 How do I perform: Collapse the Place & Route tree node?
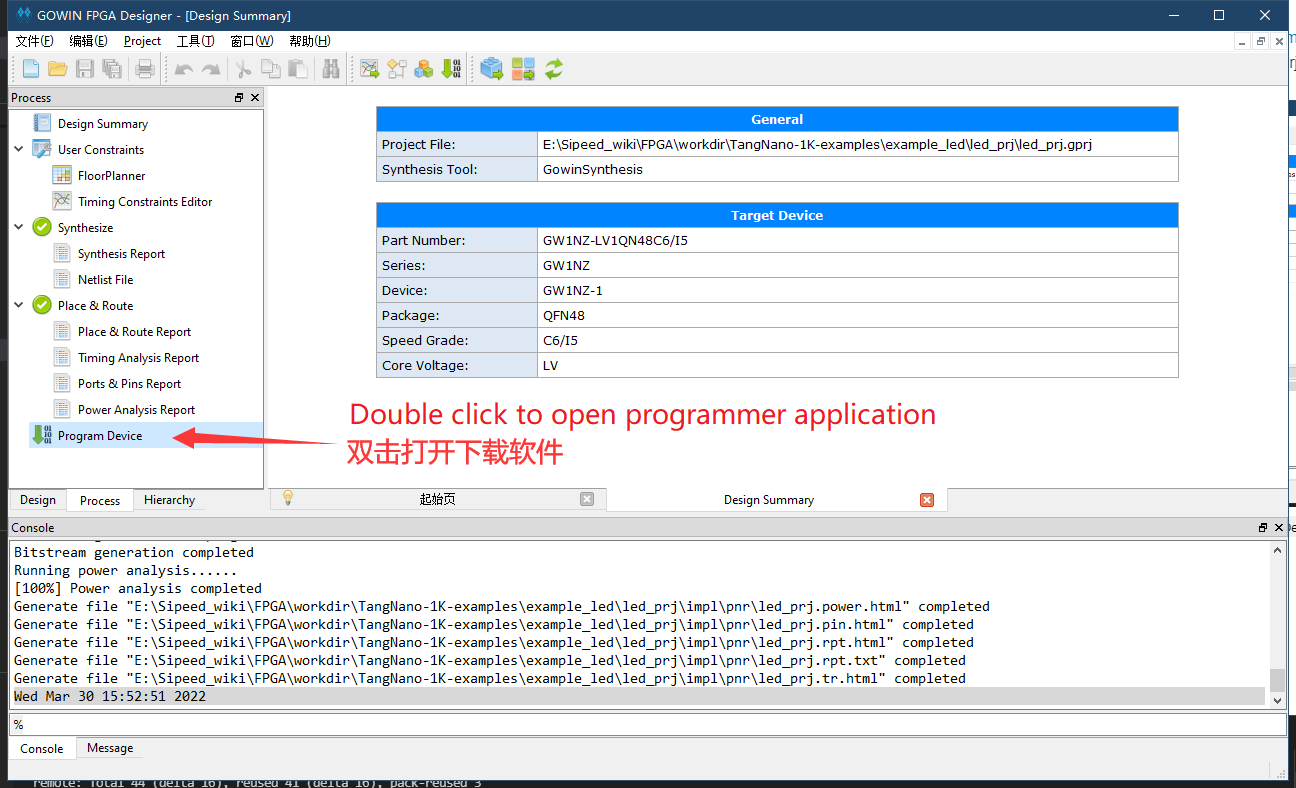19,305
